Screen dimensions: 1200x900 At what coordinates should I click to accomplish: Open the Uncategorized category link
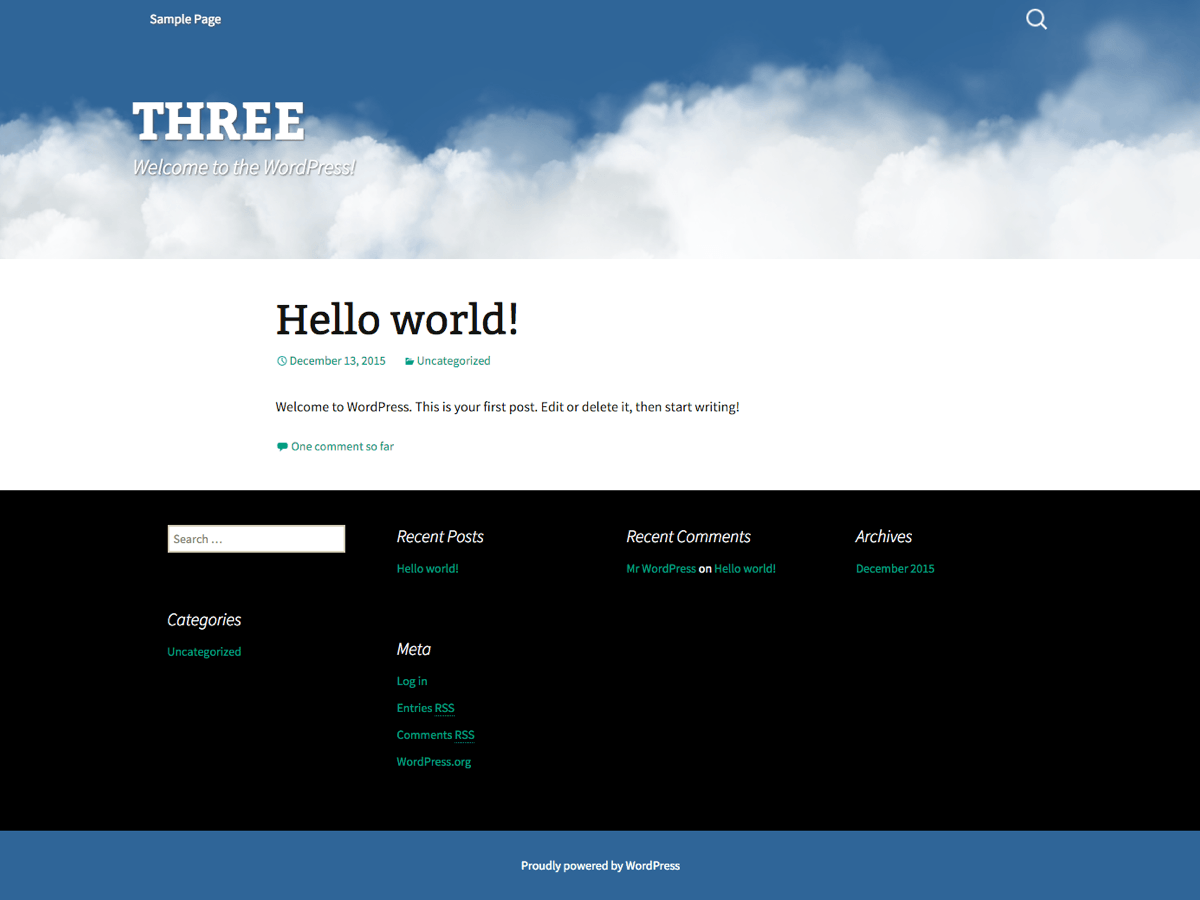pyautogui.click(x=453, y=360)
